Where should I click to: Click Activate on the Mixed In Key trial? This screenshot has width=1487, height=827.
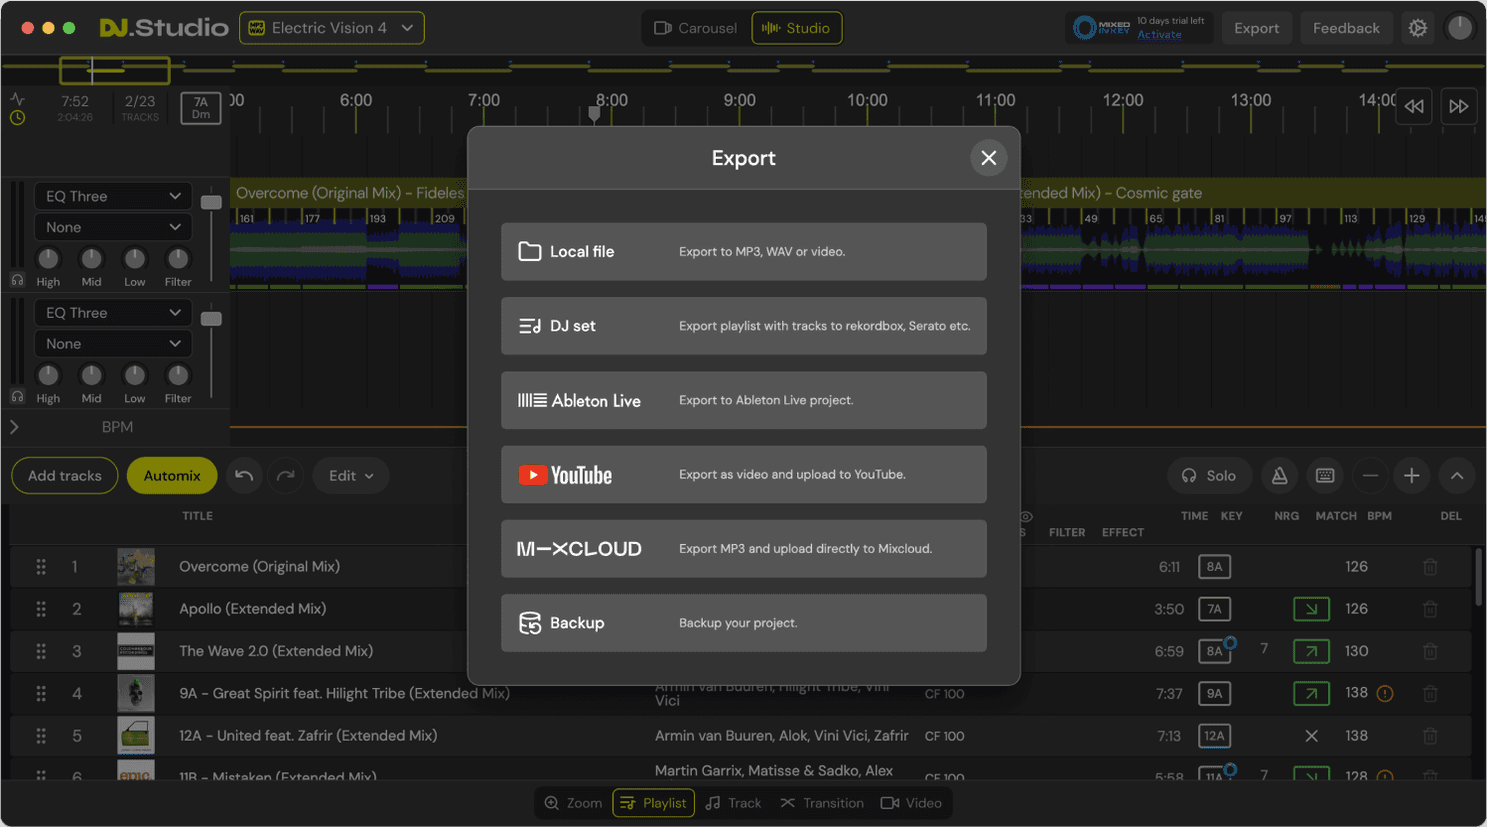1158,33
